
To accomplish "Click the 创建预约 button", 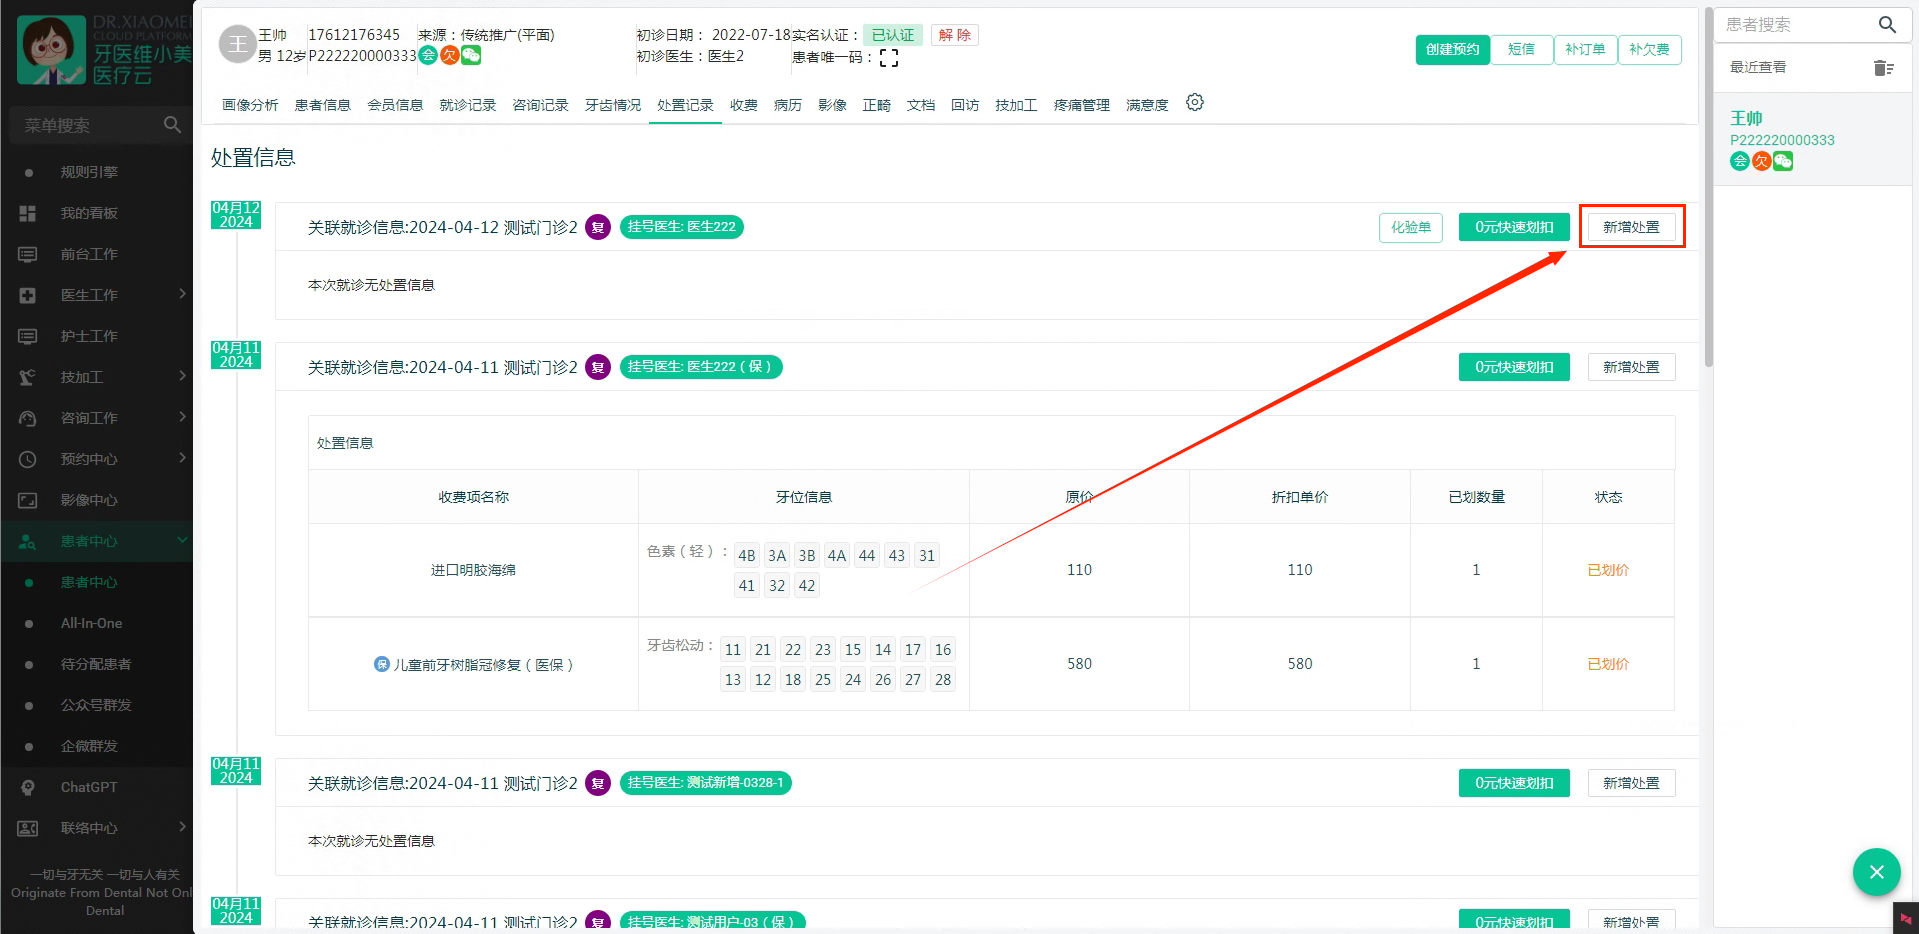I will pos(1452,49).
